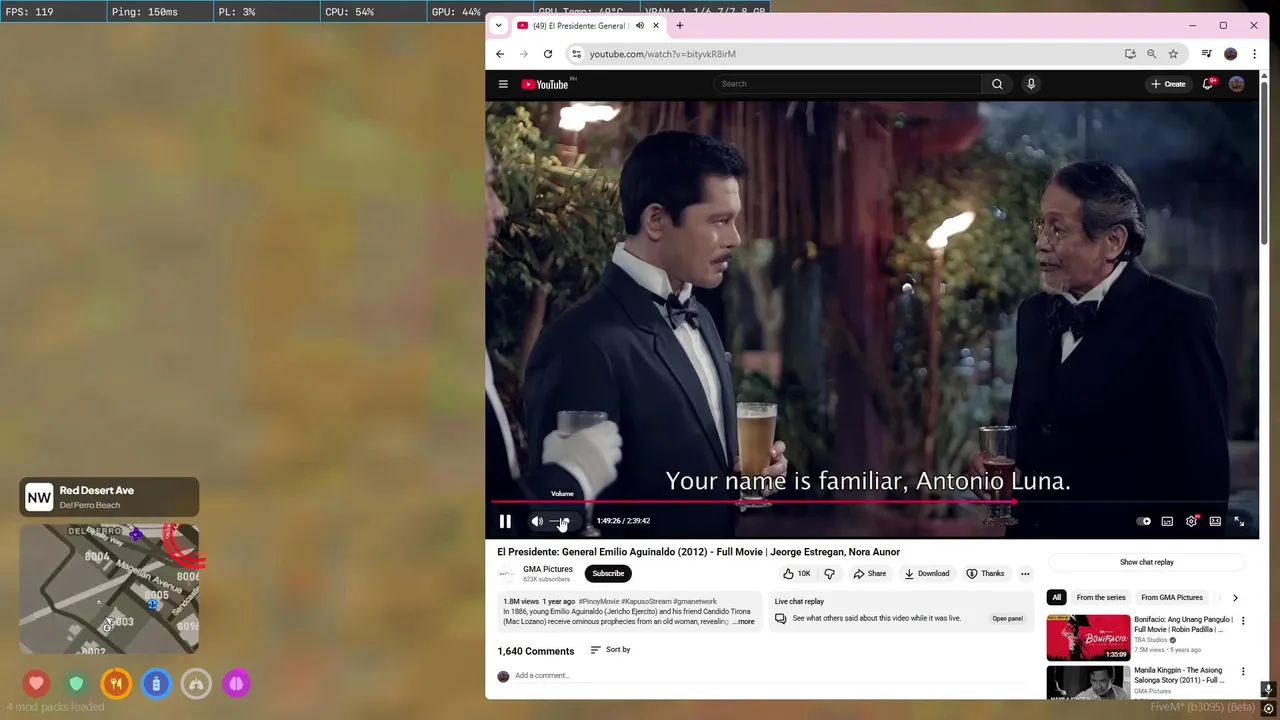
Task: Share the video
Action: pos(870,573)
